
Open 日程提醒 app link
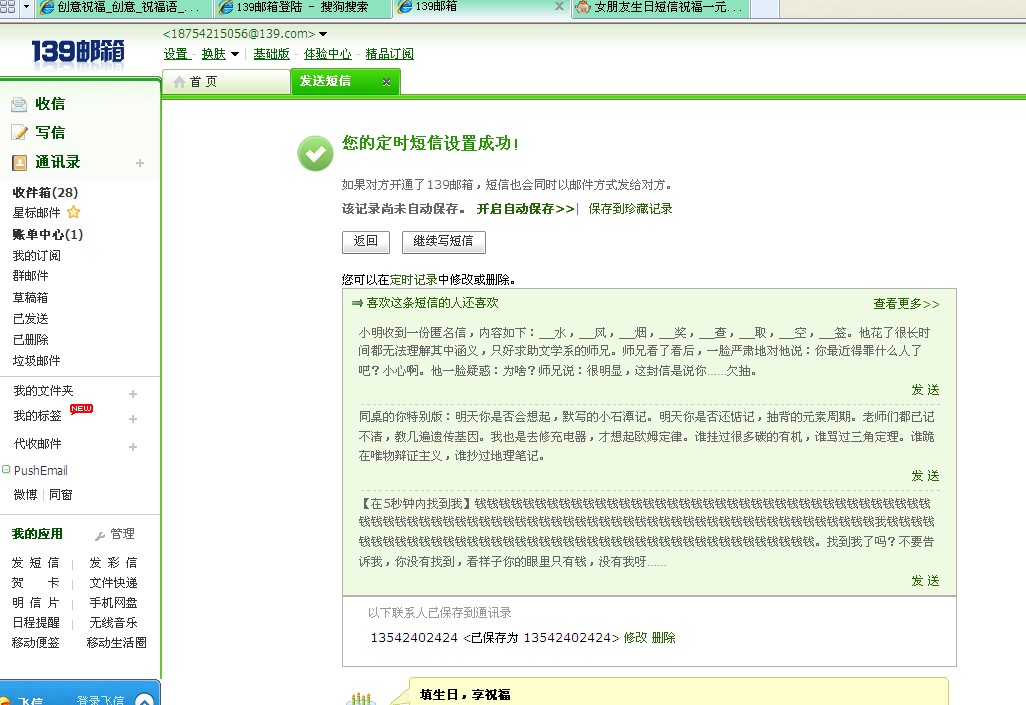[35, 623]
